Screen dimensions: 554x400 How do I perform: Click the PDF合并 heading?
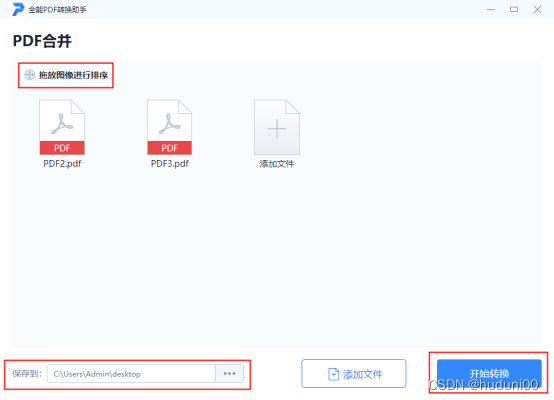point(42,41)
